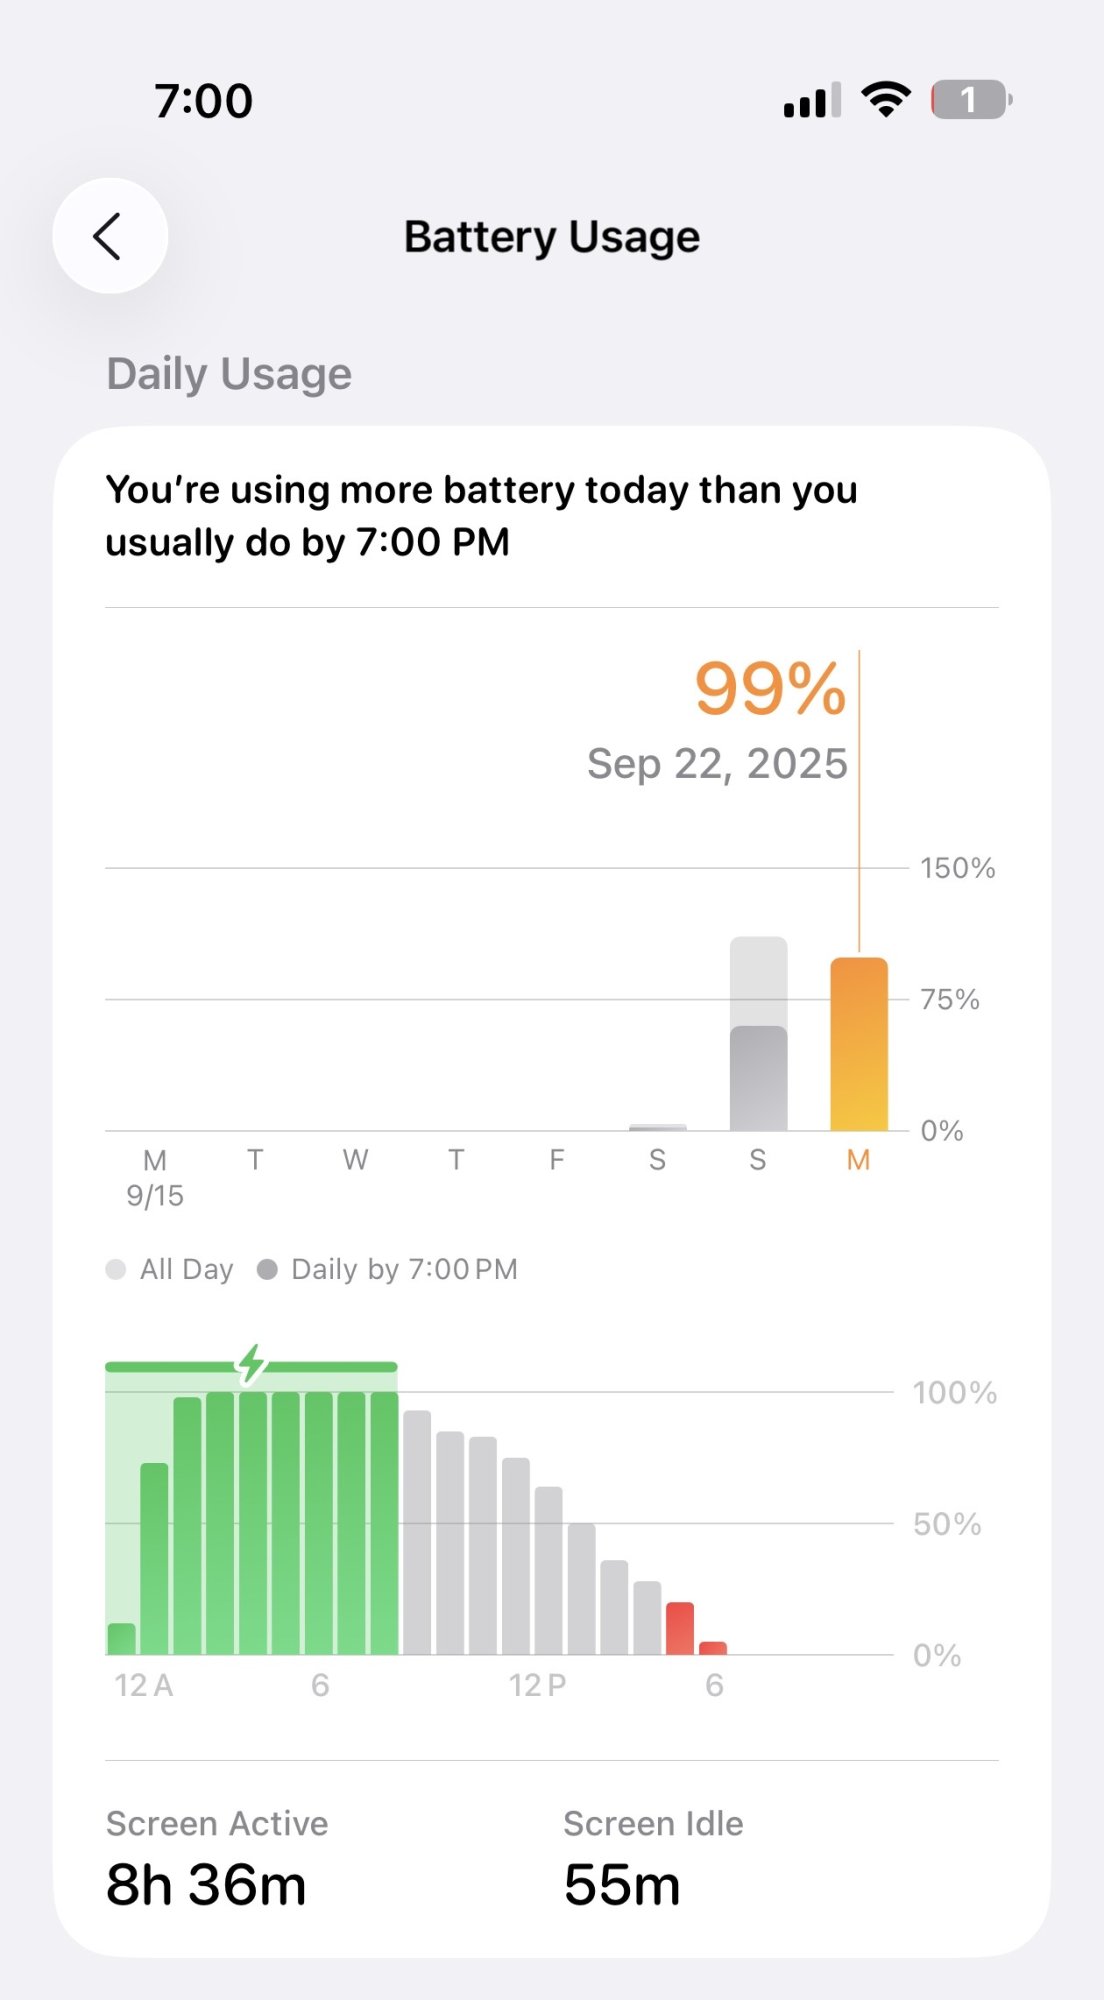Tap the M 9/15 day label
Screen dimensions: 1104x2000
tap(155, 1177)
